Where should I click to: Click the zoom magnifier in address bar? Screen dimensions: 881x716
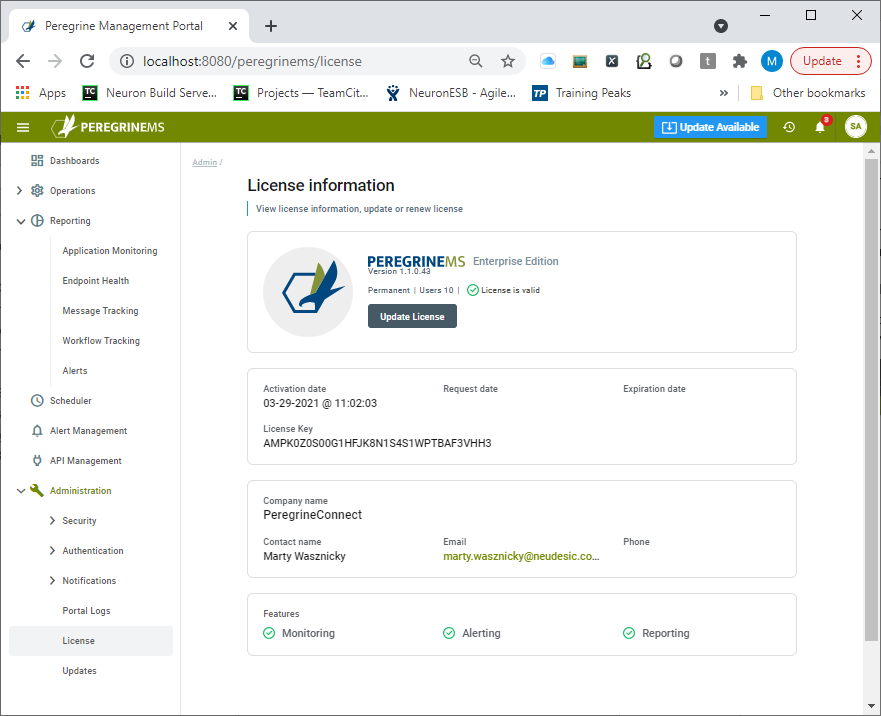click(475, 61)
